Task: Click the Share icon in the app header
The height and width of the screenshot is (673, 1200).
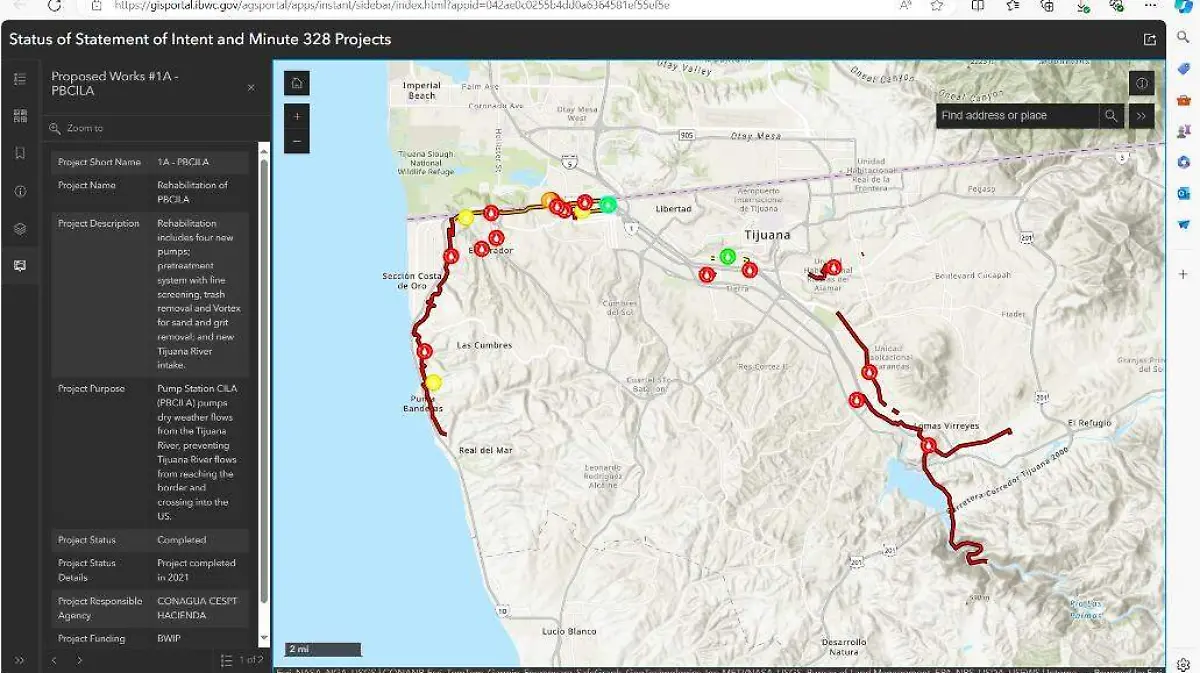Action: 1150,40
